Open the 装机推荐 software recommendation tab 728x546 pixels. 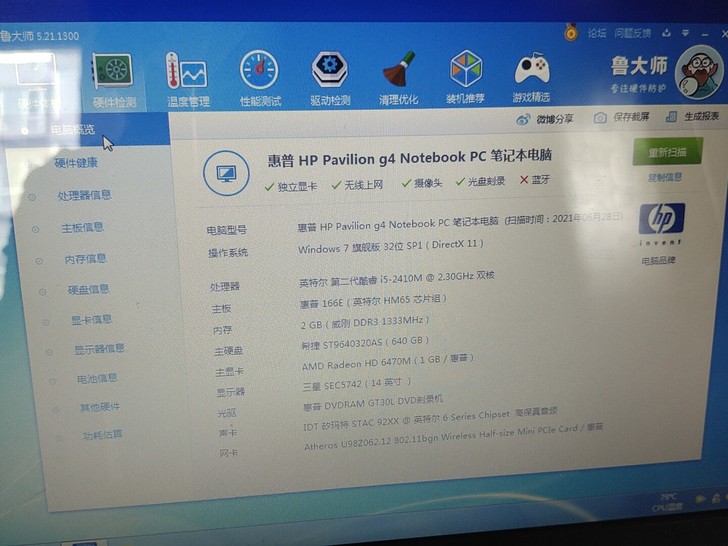(x=465, y=77)
